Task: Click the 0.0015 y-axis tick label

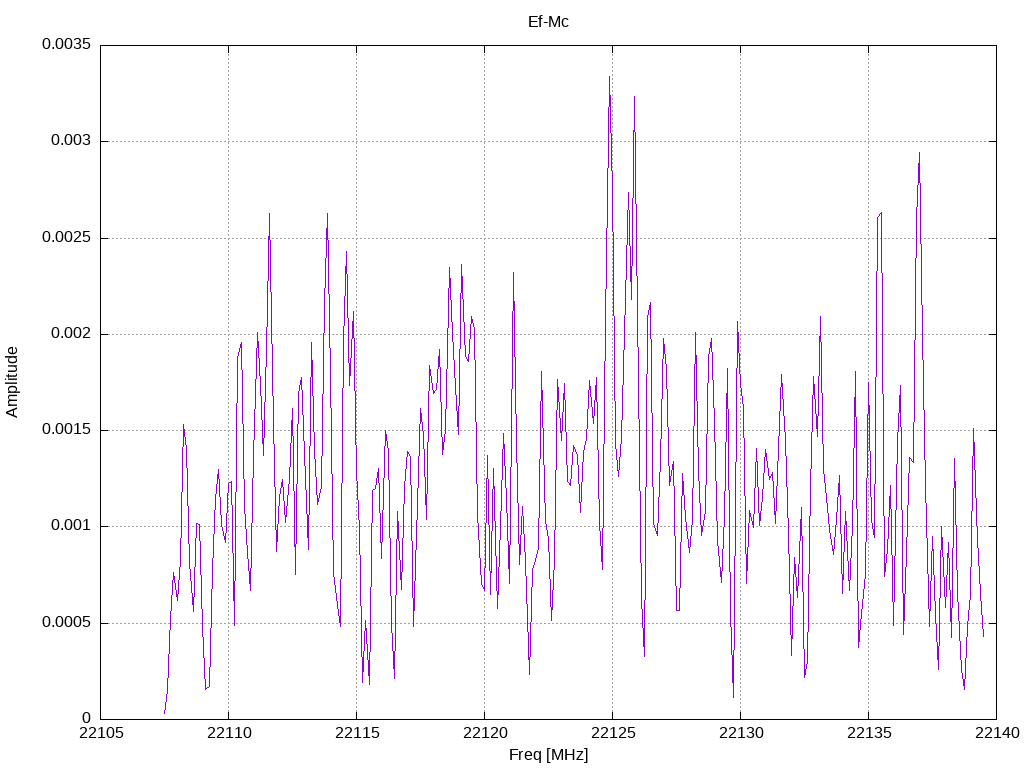Action: [67, 430]
